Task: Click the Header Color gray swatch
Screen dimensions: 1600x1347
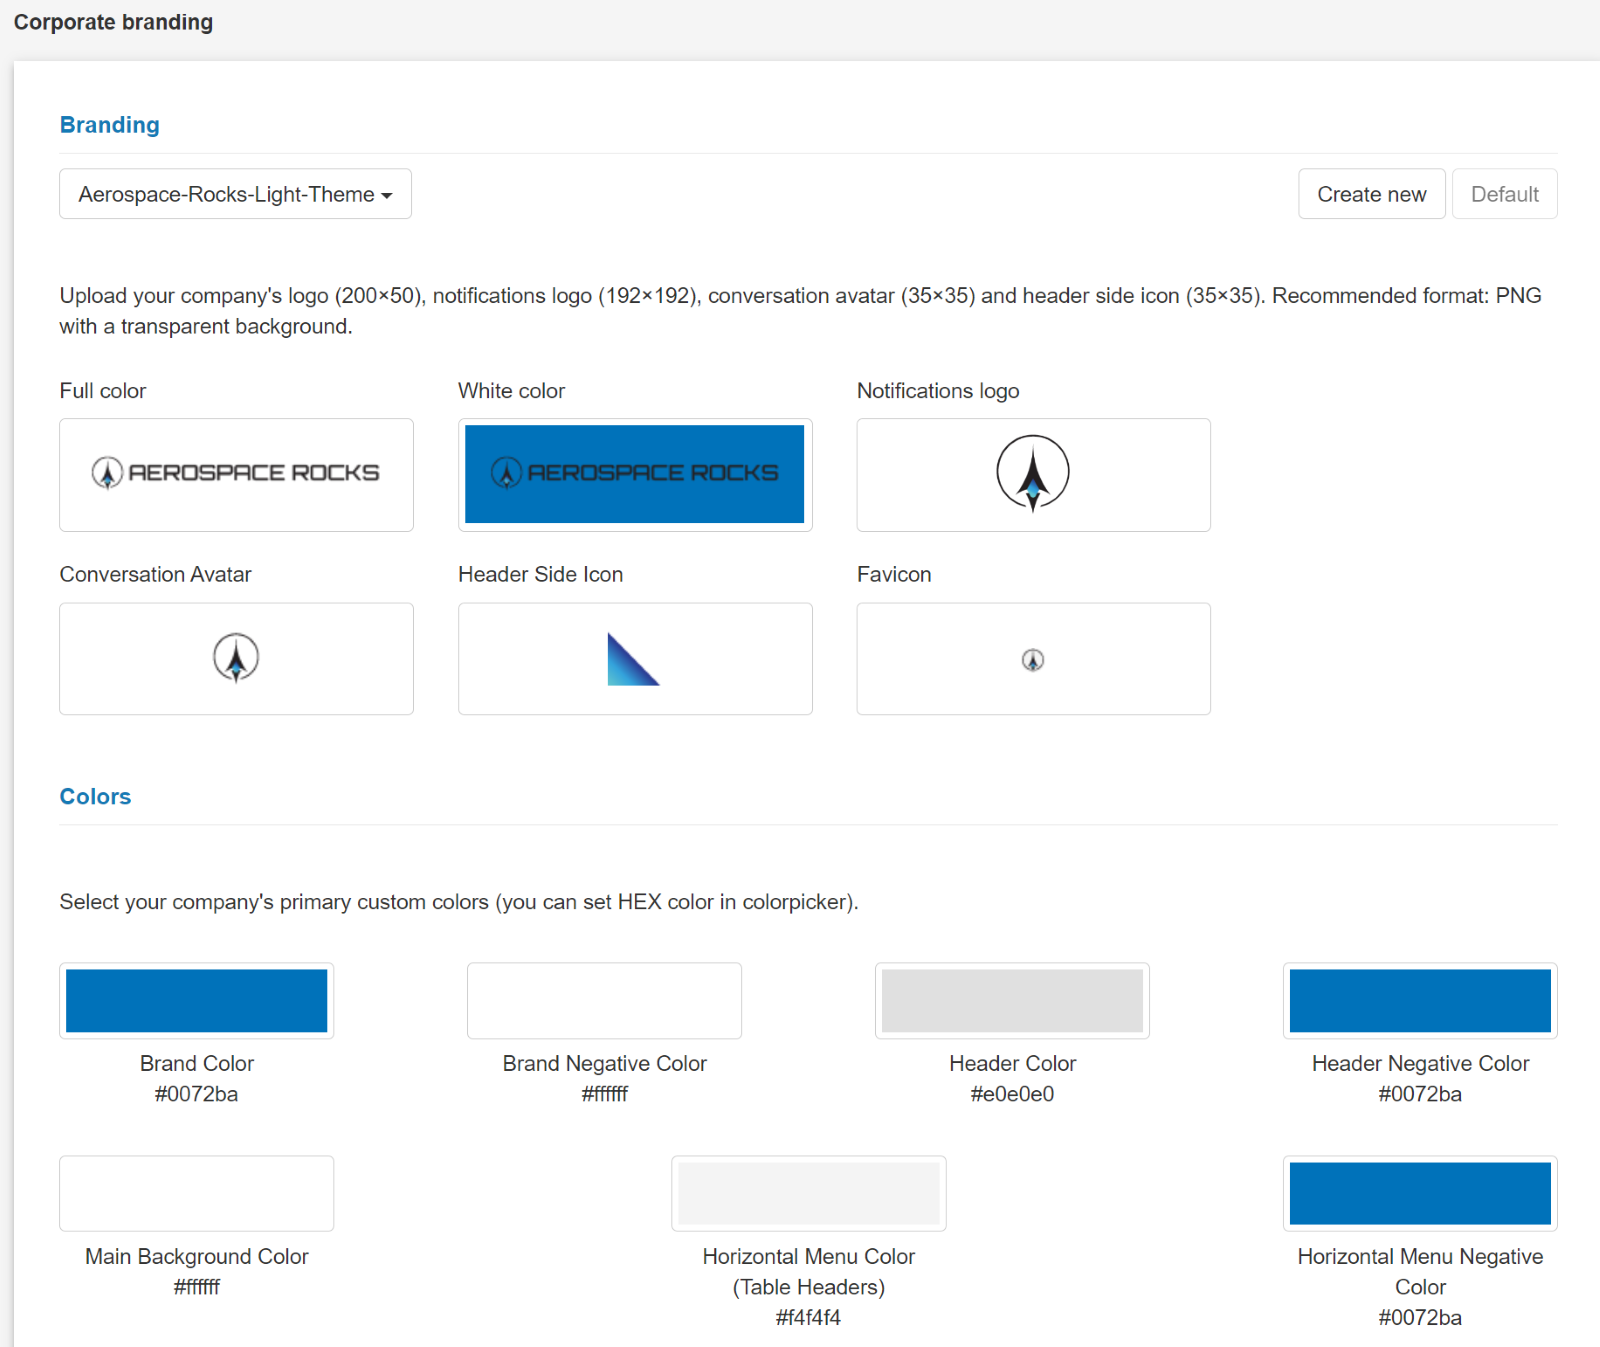Action: (1011, 1000)
